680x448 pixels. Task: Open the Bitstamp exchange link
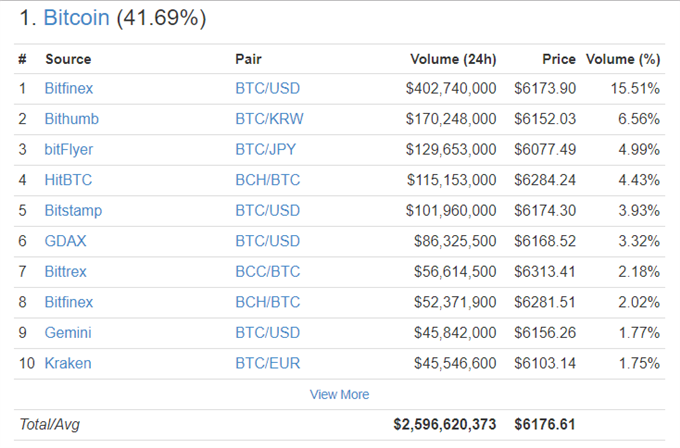73,211
